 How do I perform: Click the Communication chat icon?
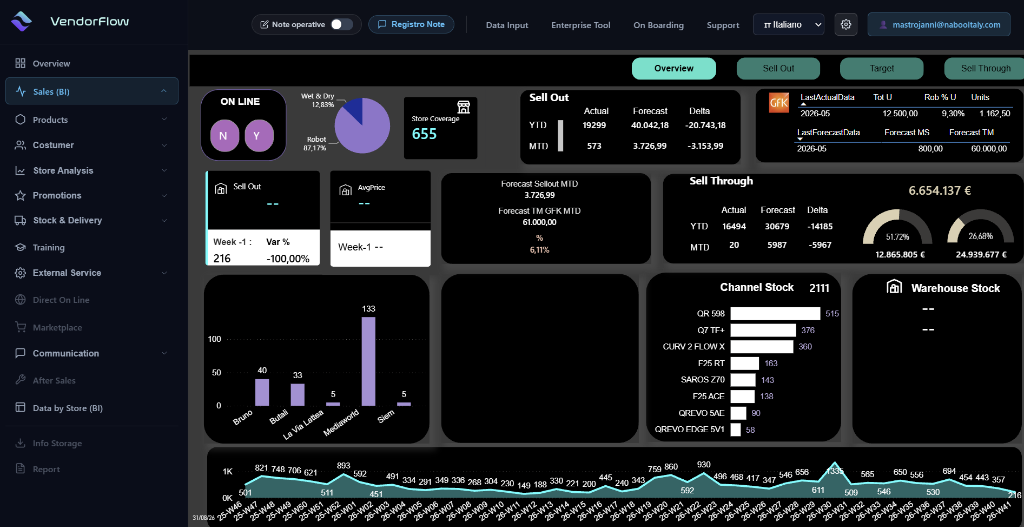(20, 353)
